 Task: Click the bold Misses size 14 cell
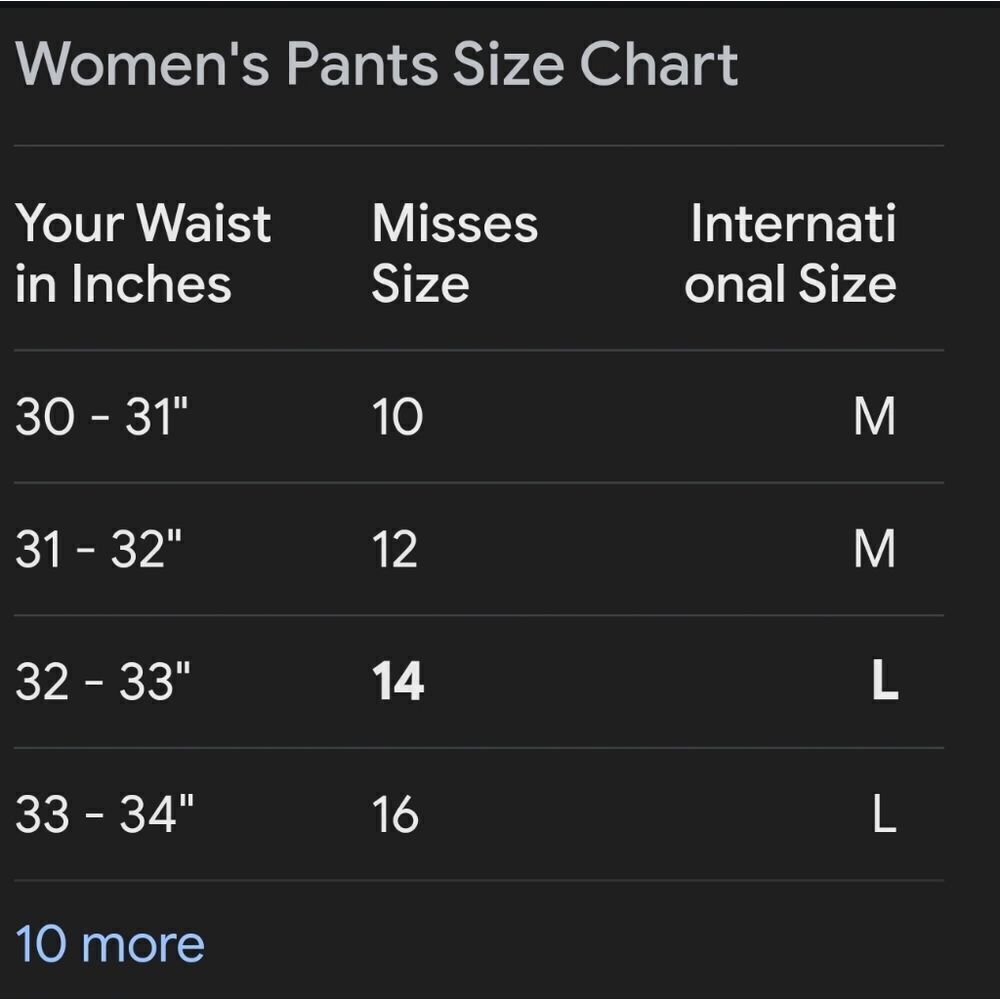pos(398,682)
